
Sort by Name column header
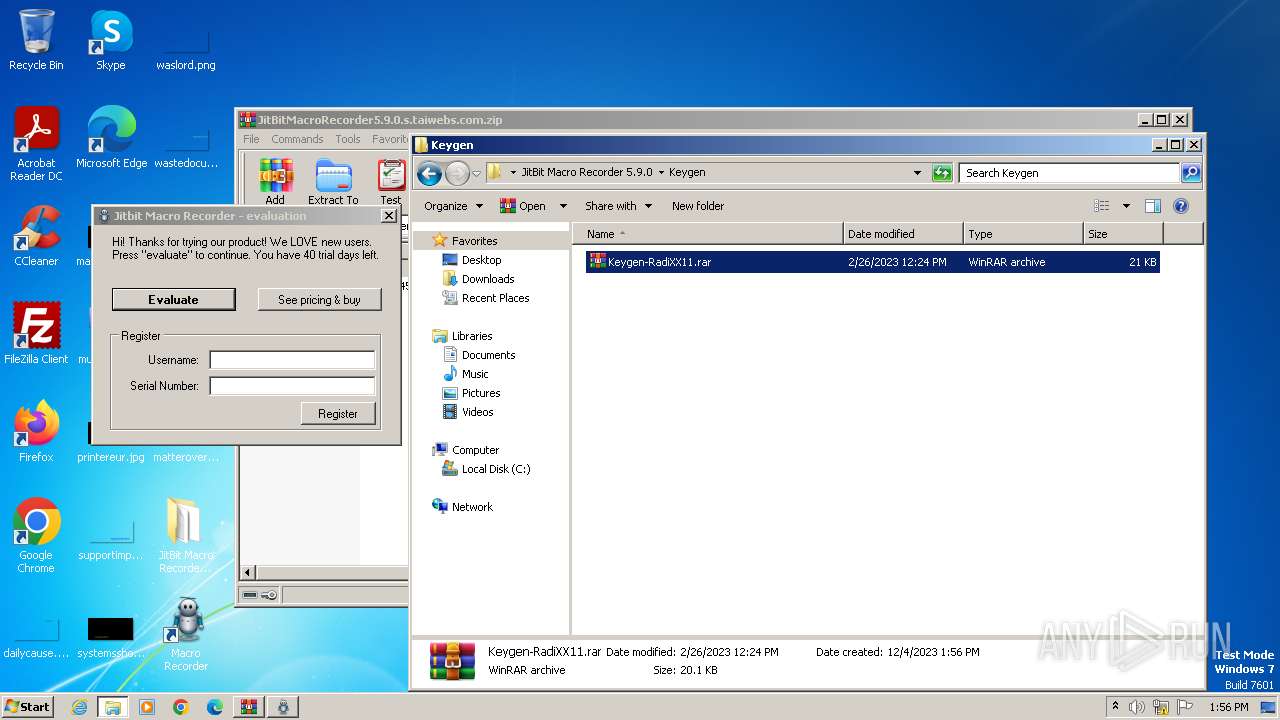point(708,234)
